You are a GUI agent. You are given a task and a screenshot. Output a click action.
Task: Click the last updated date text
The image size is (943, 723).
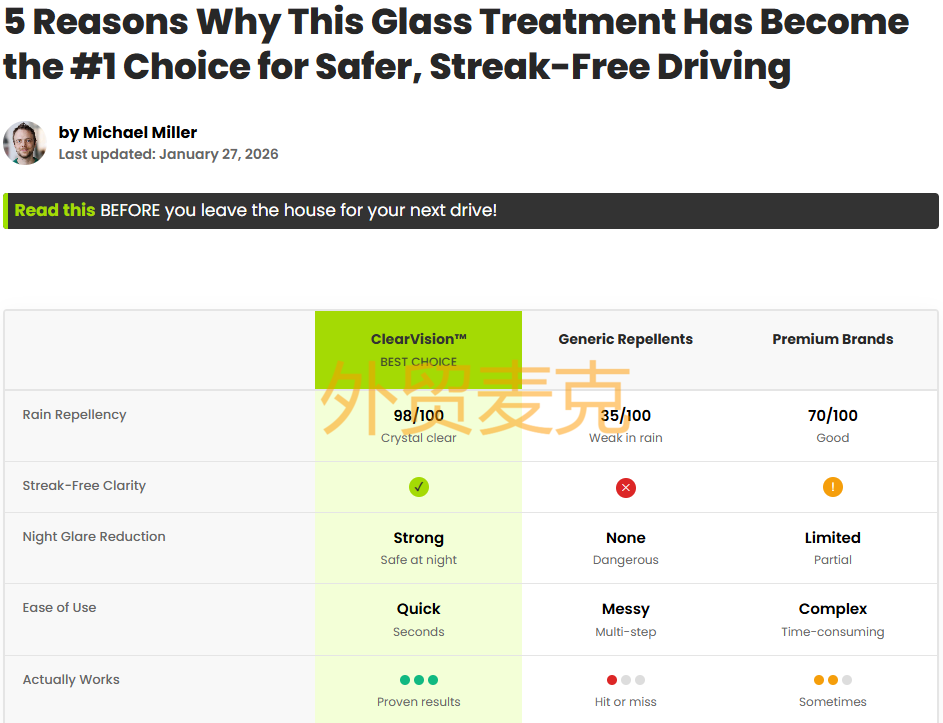point(168,154)
